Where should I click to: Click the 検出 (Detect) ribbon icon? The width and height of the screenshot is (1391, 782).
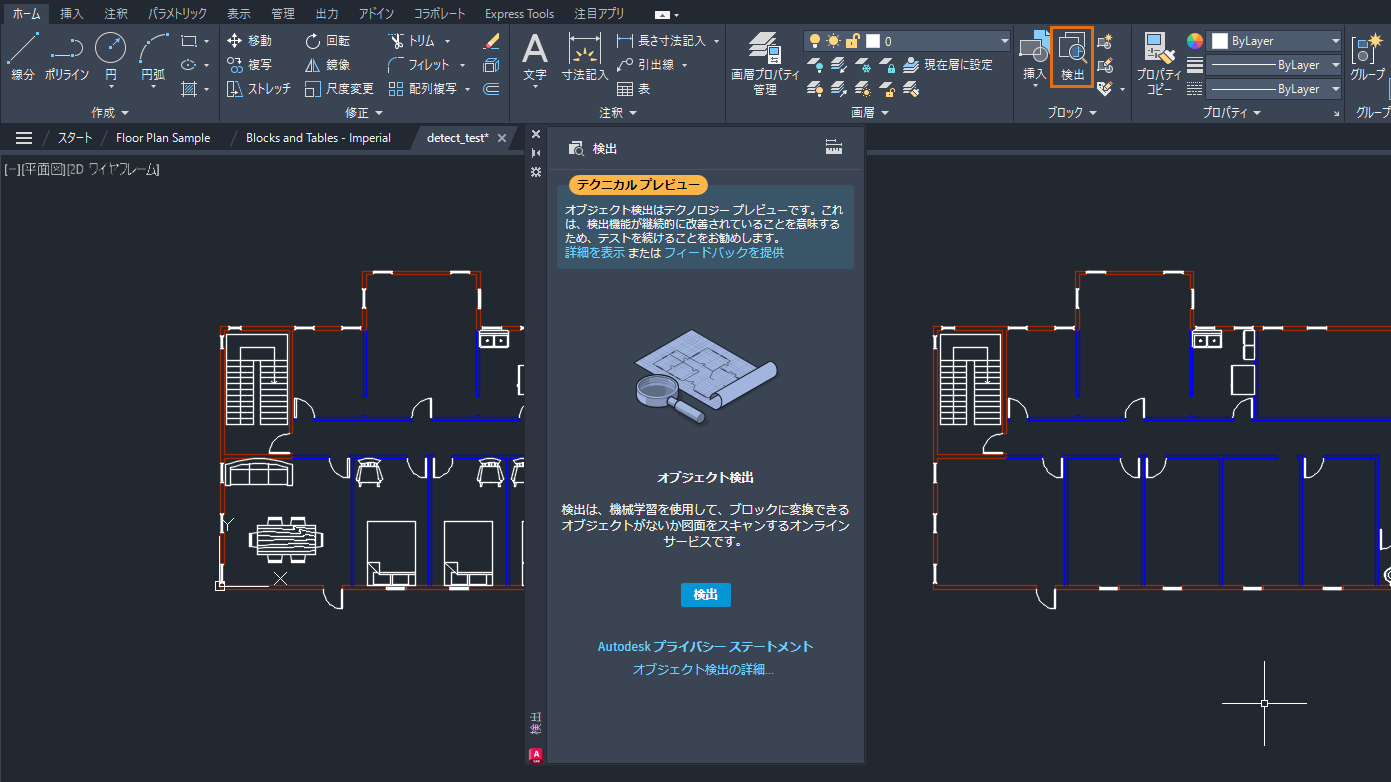coord(1072,57)
